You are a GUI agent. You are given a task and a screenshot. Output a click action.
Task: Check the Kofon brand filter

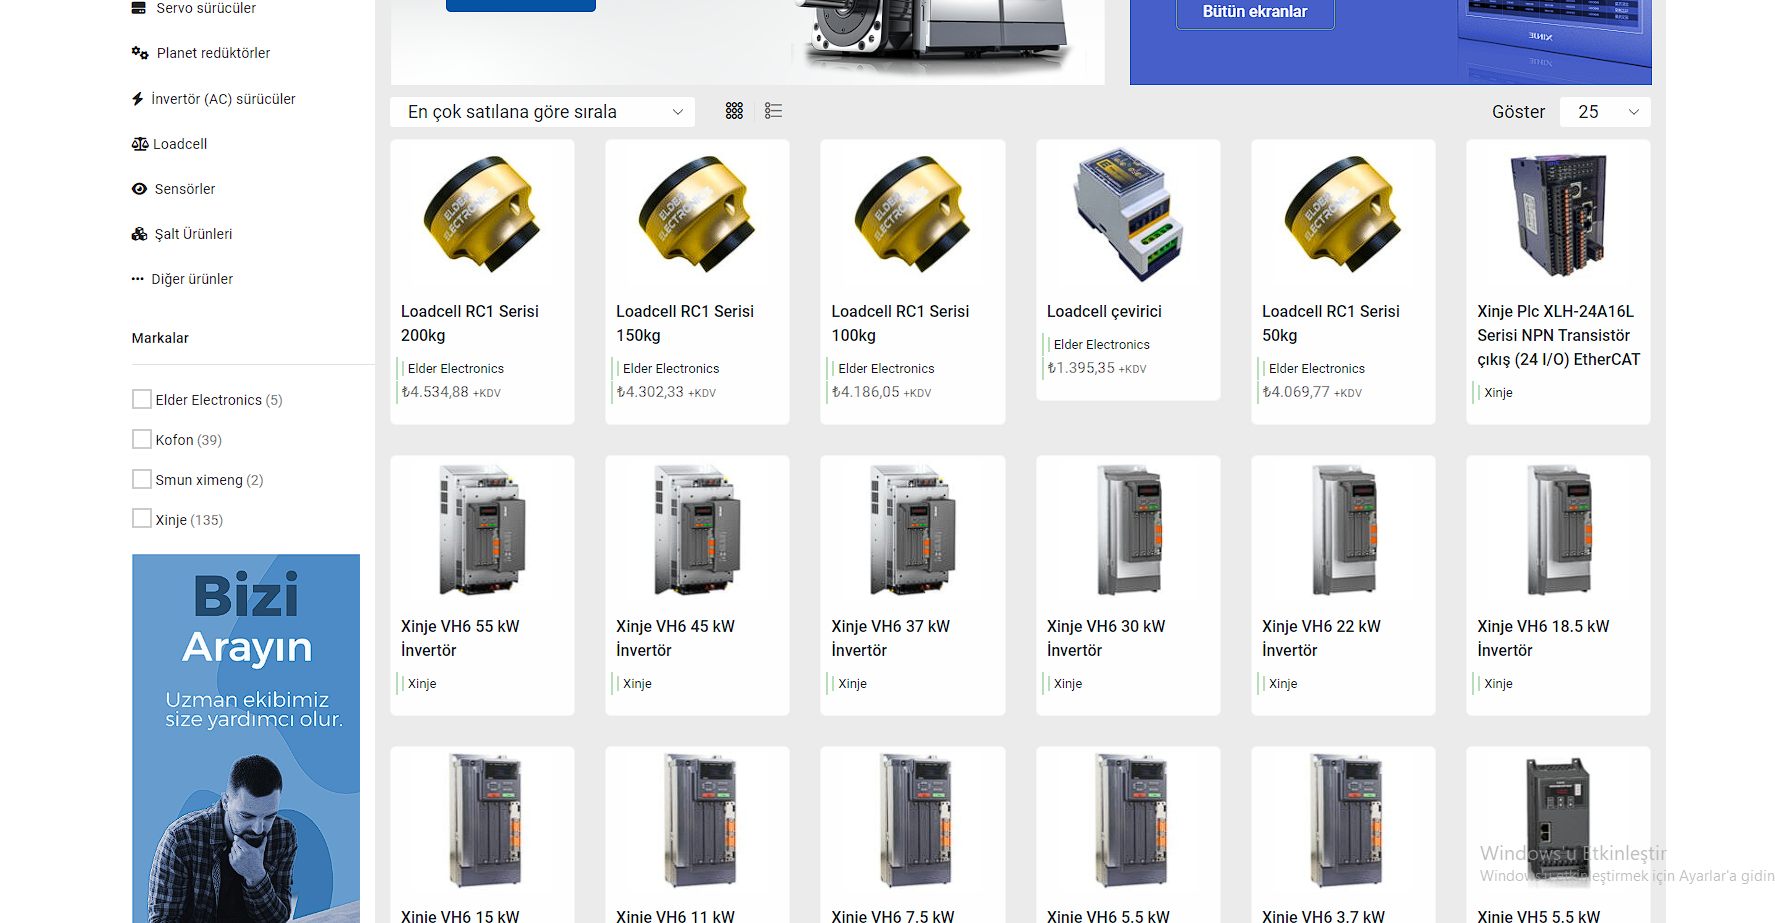click(x=142, y=439)
